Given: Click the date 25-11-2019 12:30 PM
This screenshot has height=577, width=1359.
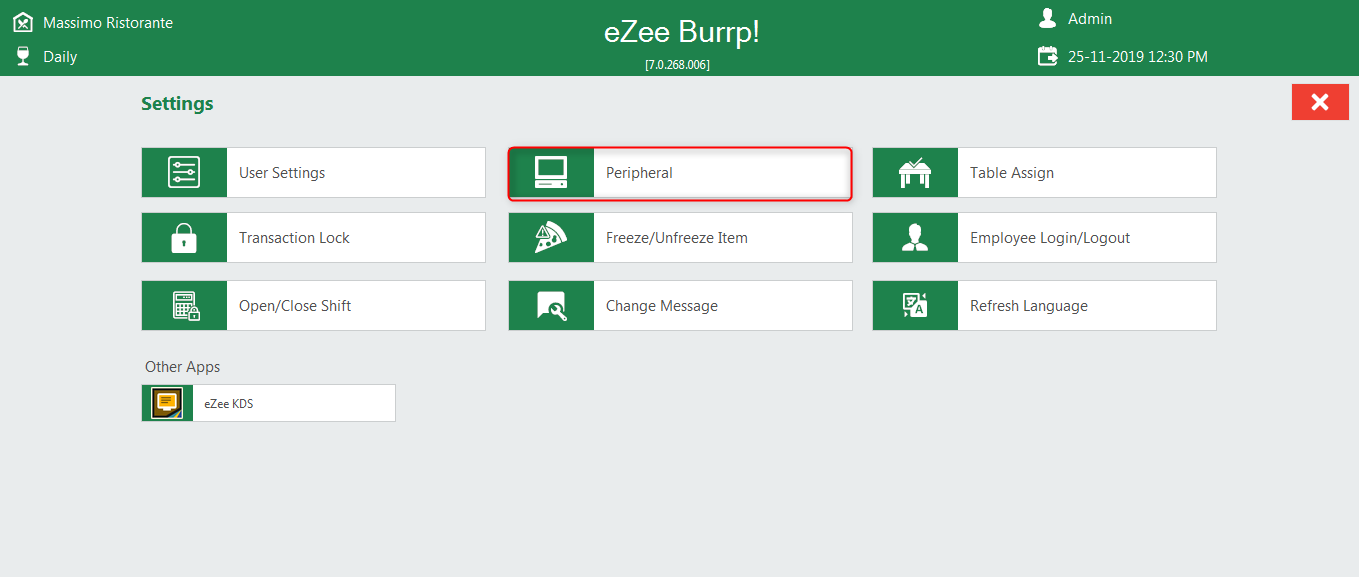Looking at the screenshot, I should coord(1138,57).
